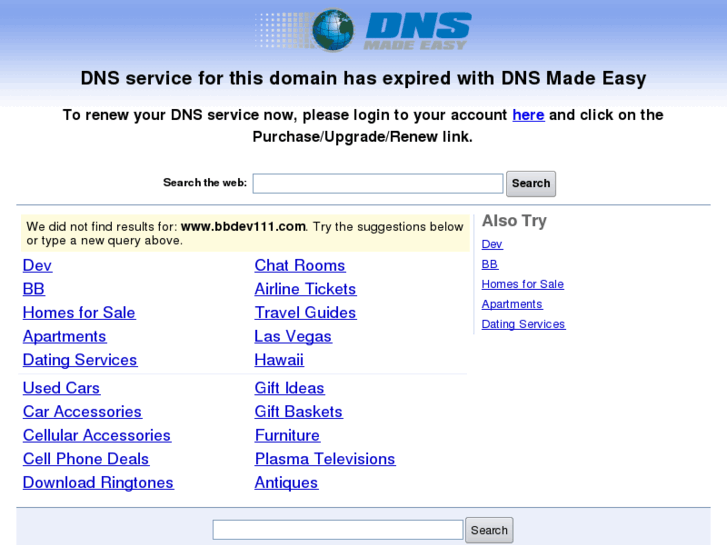Go to the Travel Guides link
The width and height of the screenshot is (727, 545).
point(305,313)
